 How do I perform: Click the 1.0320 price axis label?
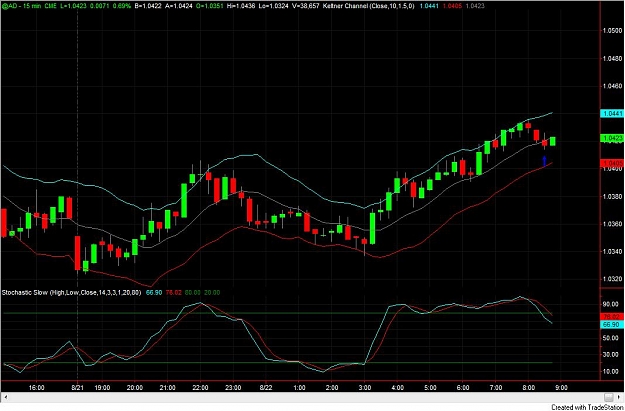click(x=612, y=279)
